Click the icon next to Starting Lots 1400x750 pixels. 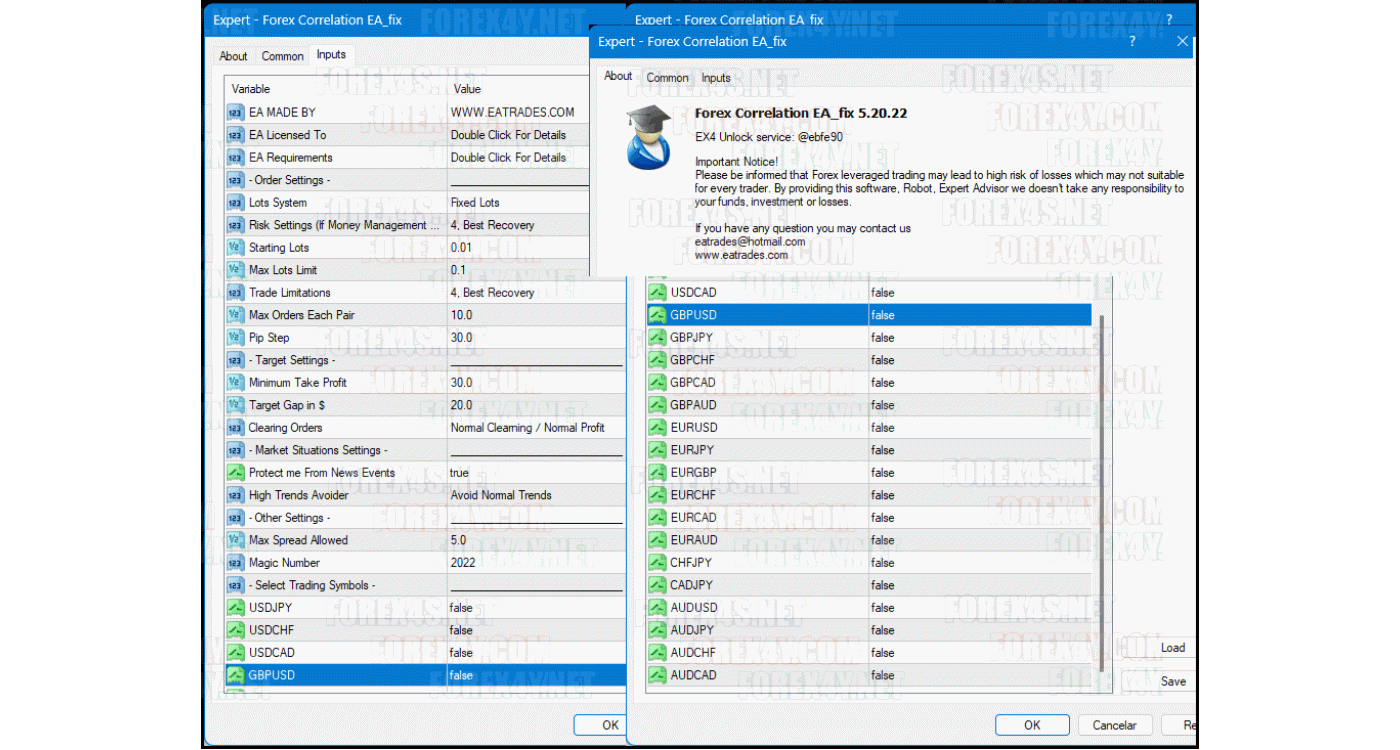pyautogui.click(x=235, y=248)
